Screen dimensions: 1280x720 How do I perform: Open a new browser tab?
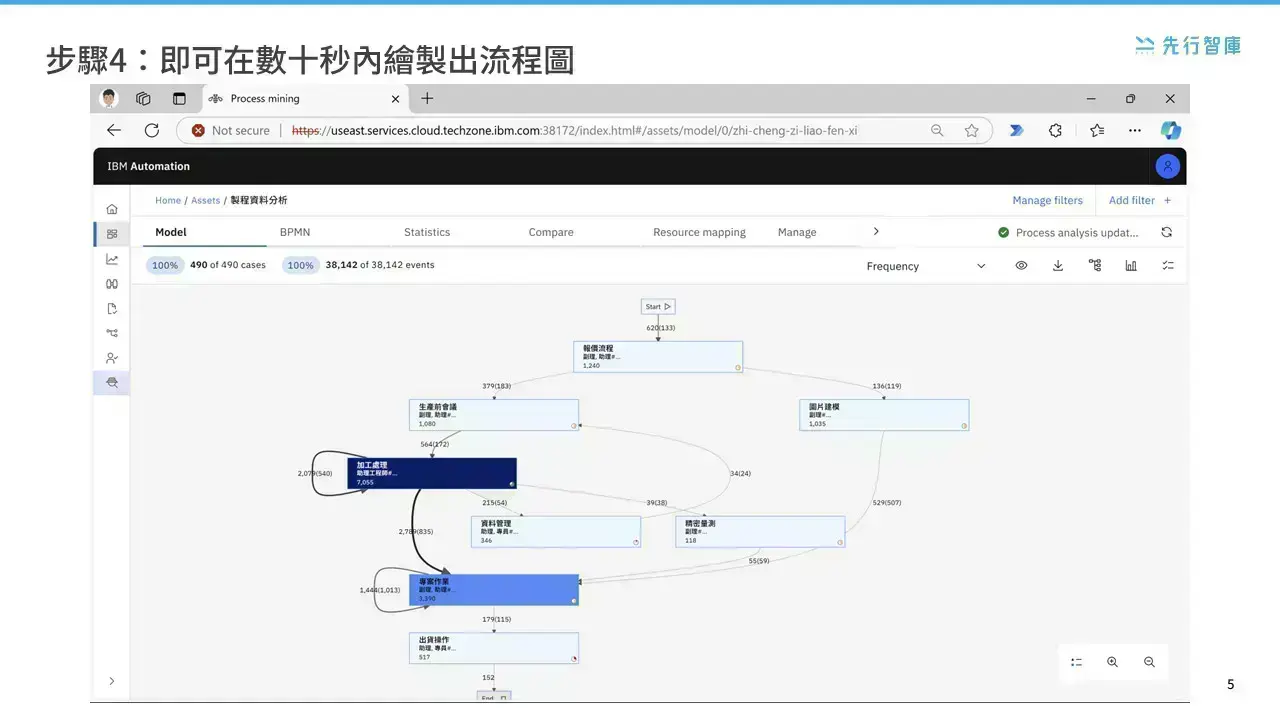click(x=427, y=98)
